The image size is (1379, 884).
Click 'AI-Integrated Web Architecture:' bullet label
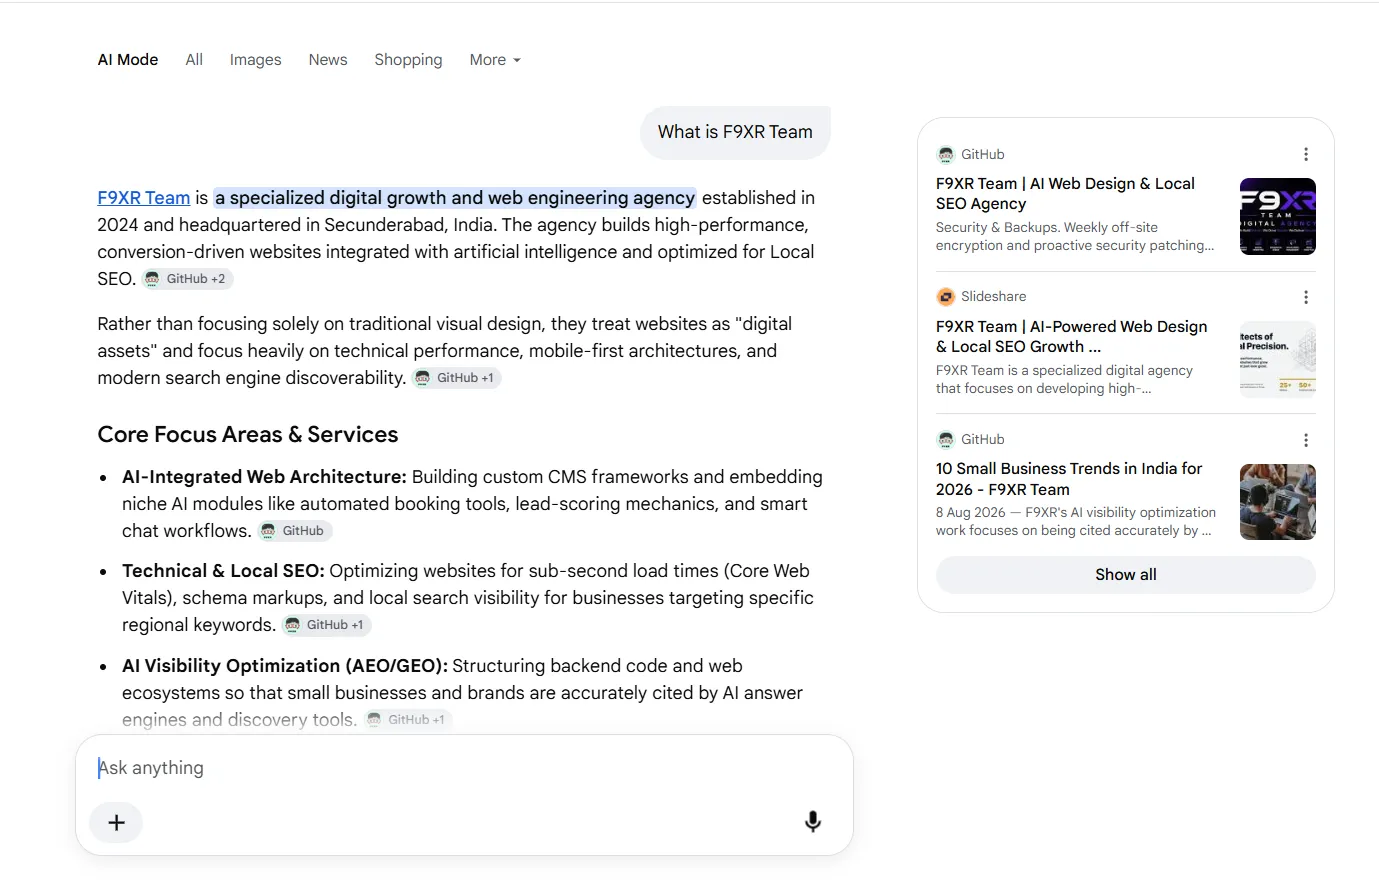[264, 477]
